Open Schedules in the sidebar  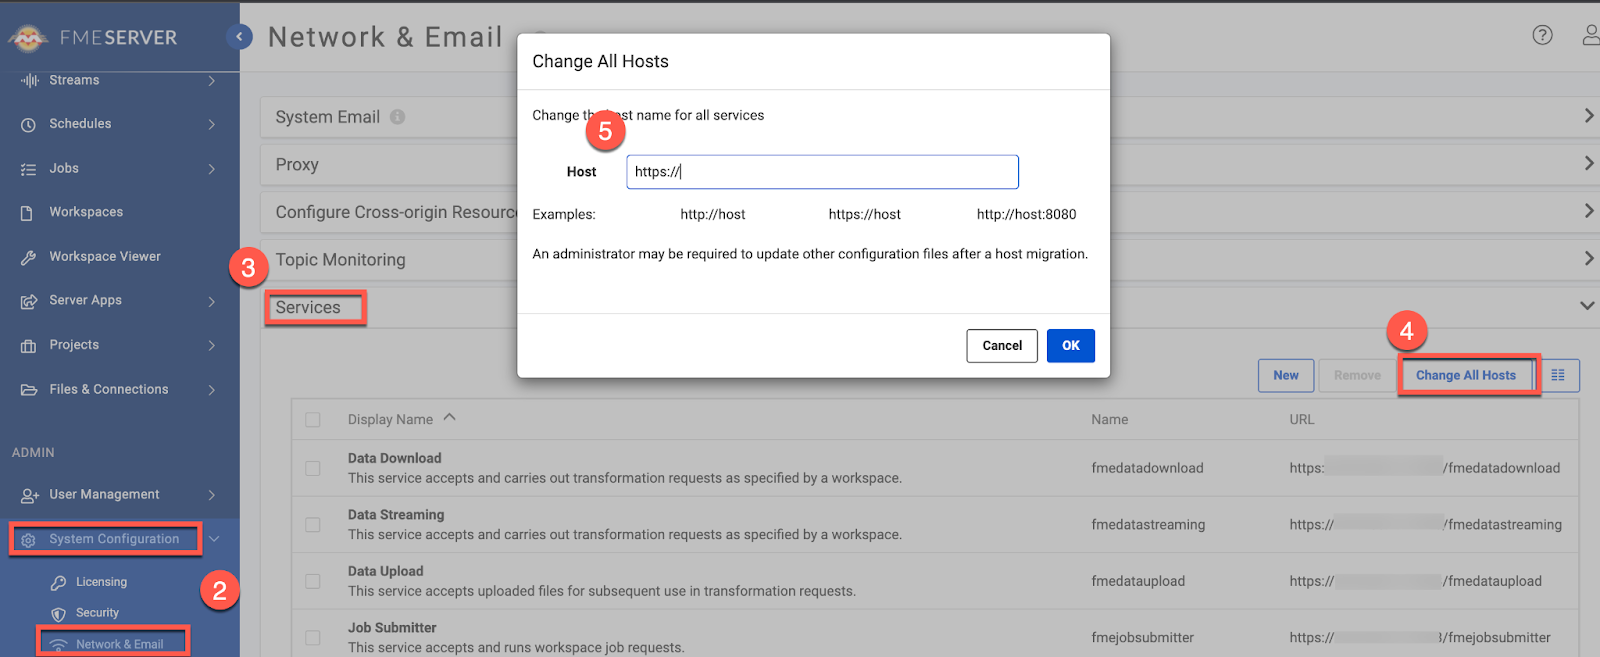point(80,124)
